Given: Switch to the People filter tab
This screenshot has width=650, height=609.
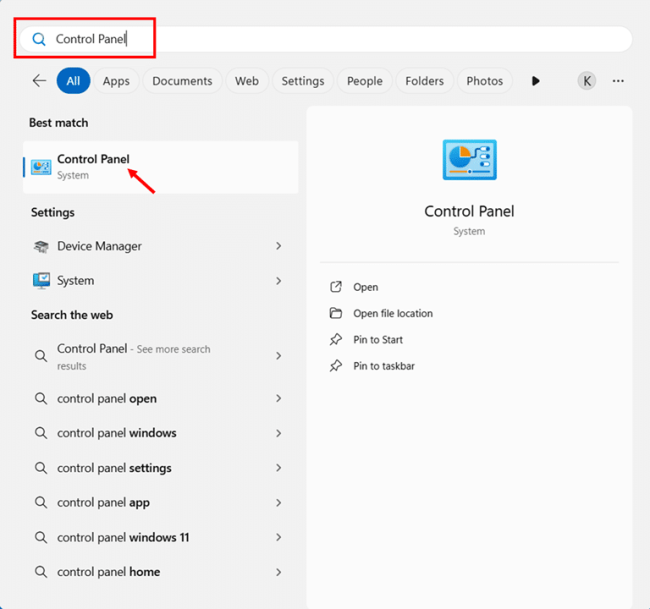Looking at the screenshot, I should tap(364, 80).
